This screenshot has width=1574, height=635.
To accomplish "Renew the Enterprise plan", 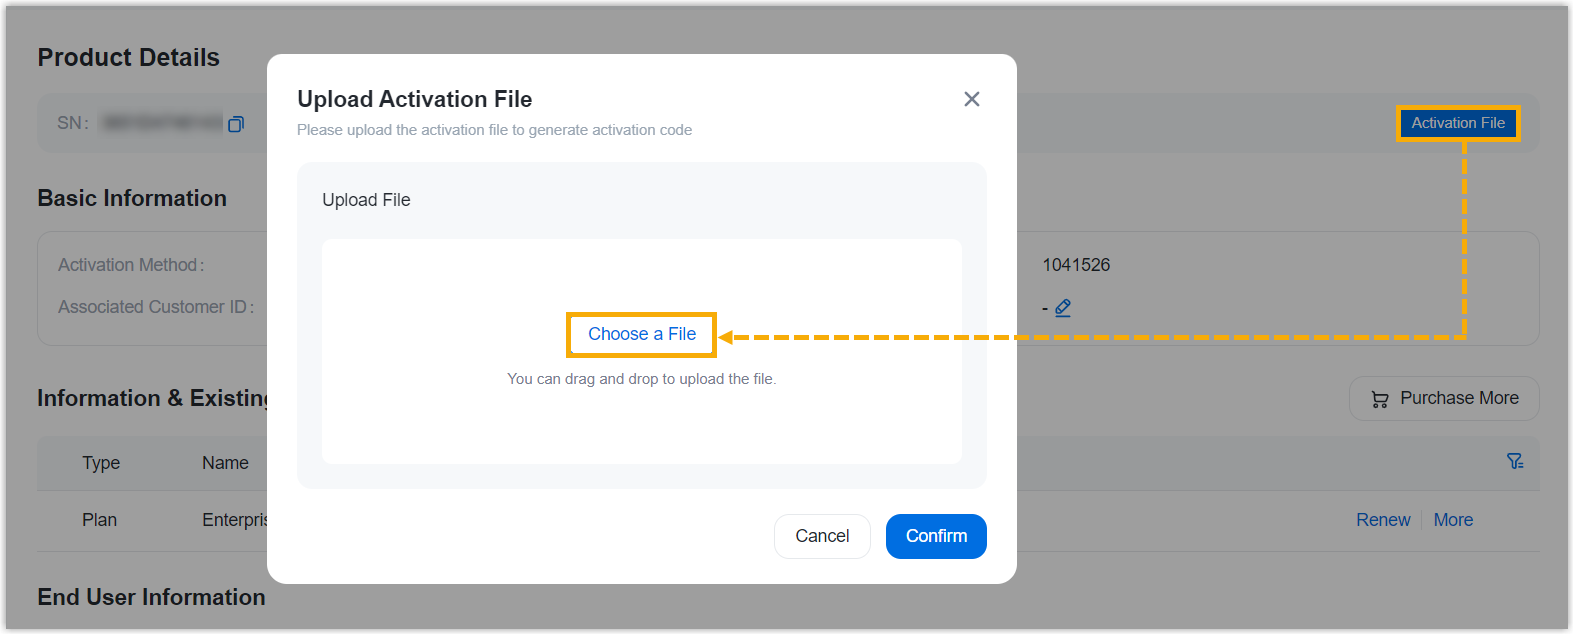I will [1382, 520].
